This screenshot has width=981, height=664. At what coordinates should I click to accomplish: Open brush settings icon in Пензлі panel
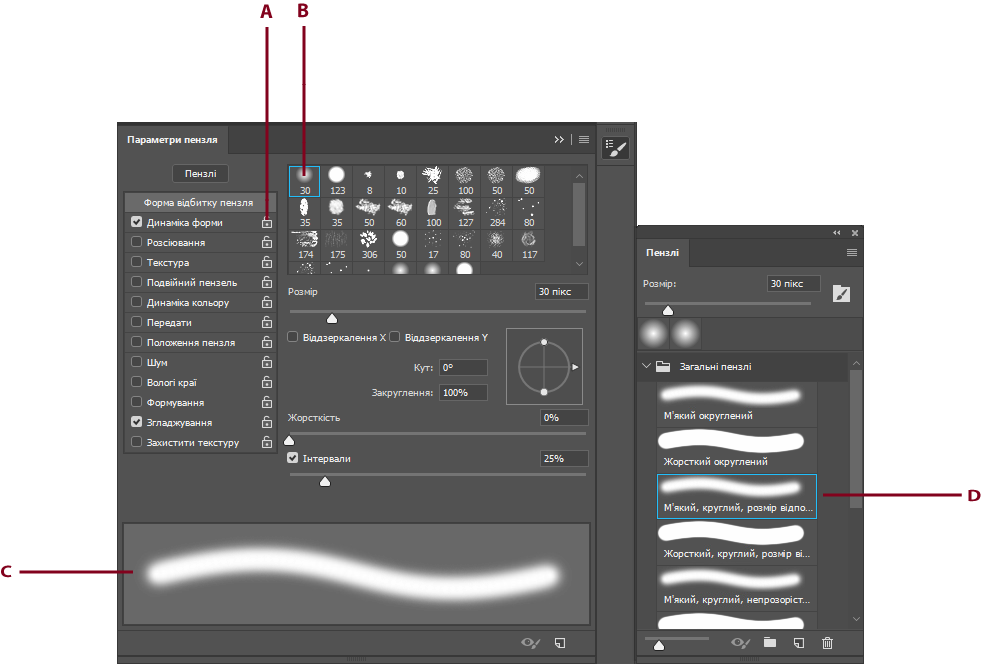click(x=841, y=294)
